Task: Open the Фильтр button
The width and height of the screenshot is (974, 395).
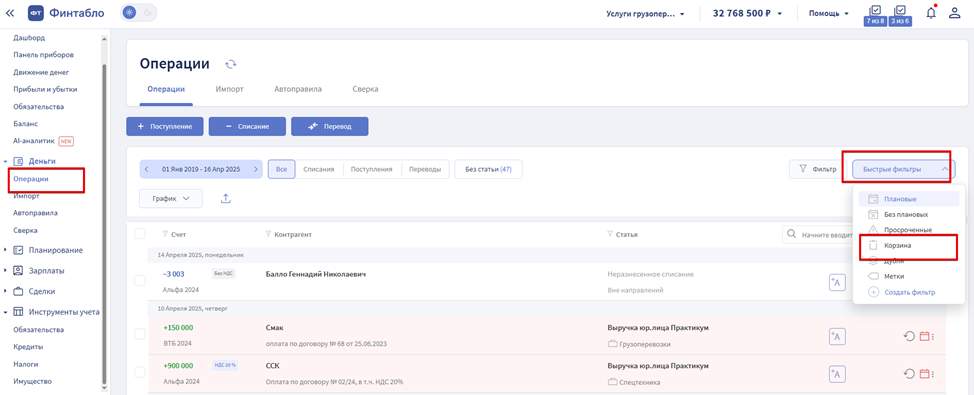Action: click(817, 169)
